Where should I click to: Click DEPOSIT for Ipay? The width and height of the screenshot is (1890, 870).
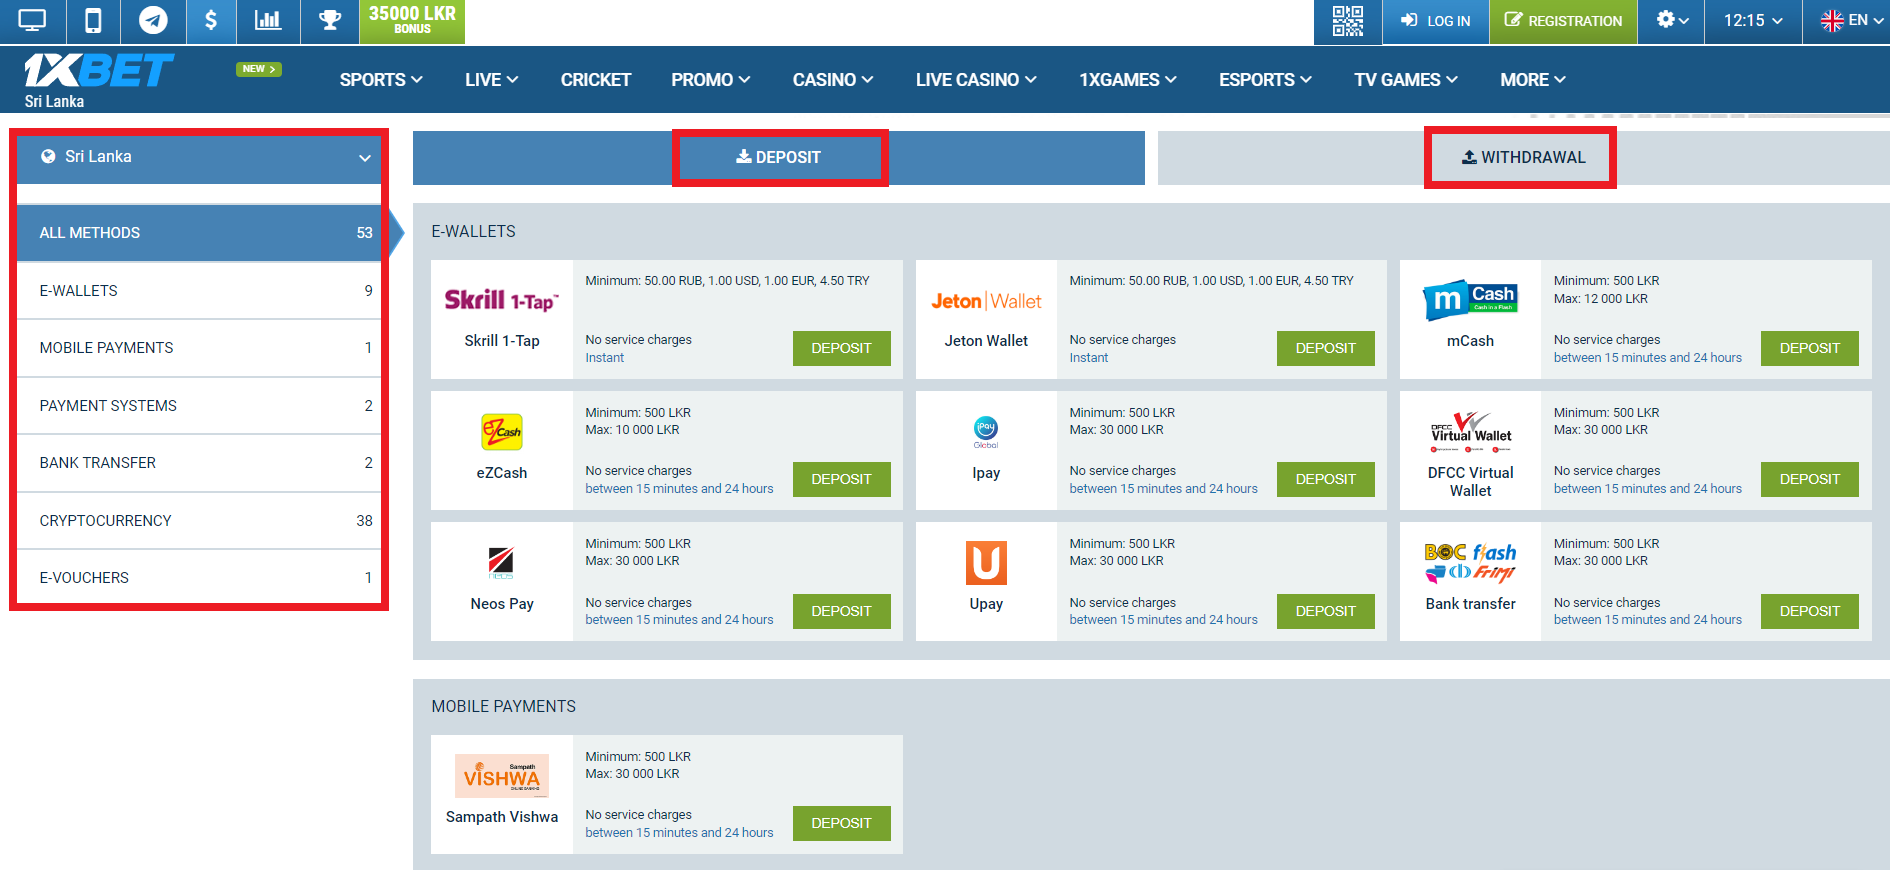pyautogui.click(x=1326, y=479)
